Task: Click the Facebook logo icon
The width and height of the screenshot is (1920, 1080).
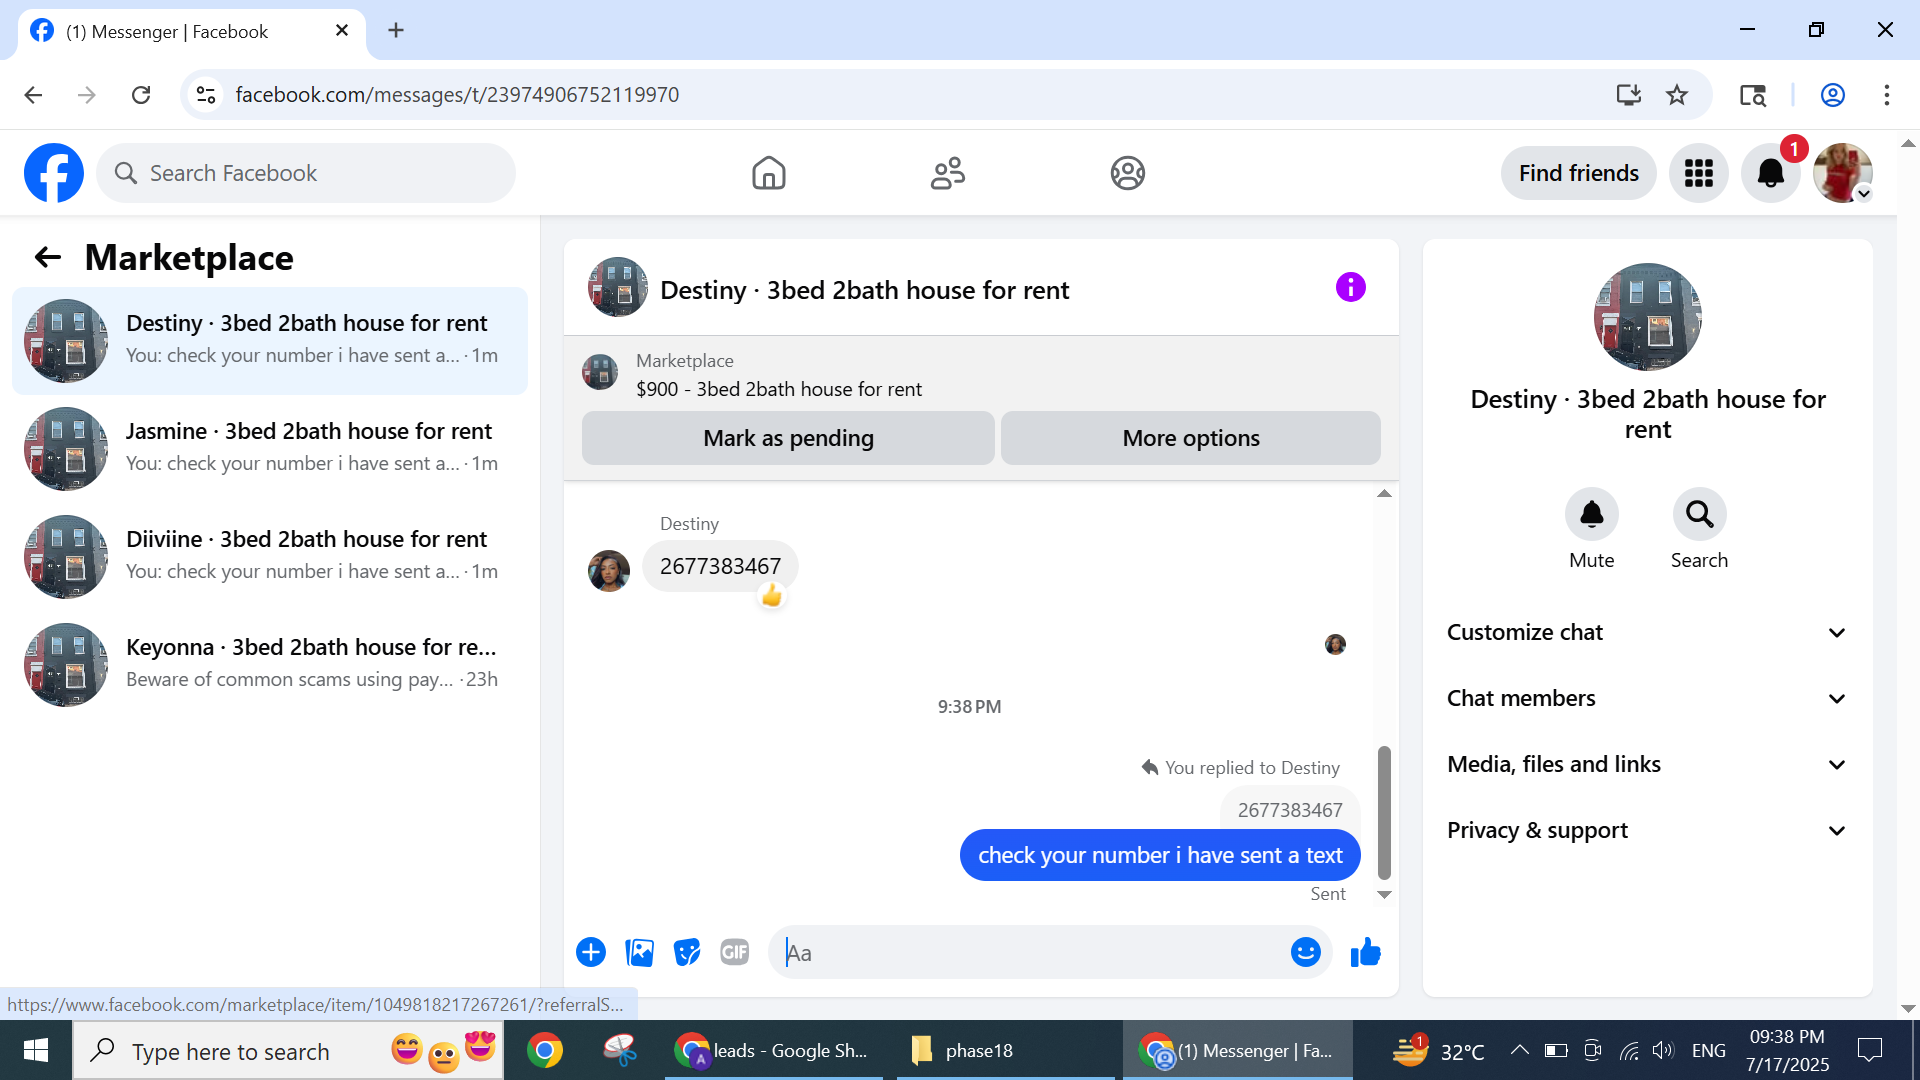Action: click(54, 173)
